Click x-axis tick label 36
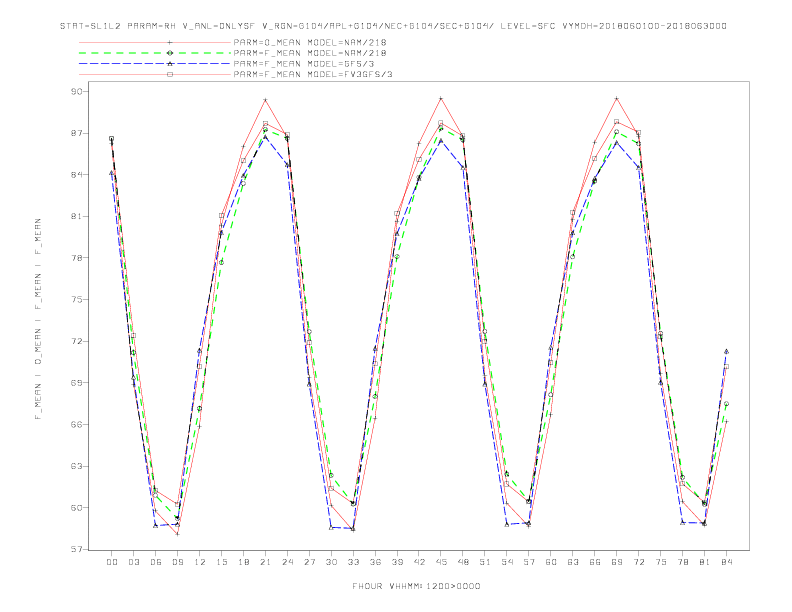The height and width of the screenshot is (612, 792). [x=375, y=562]
